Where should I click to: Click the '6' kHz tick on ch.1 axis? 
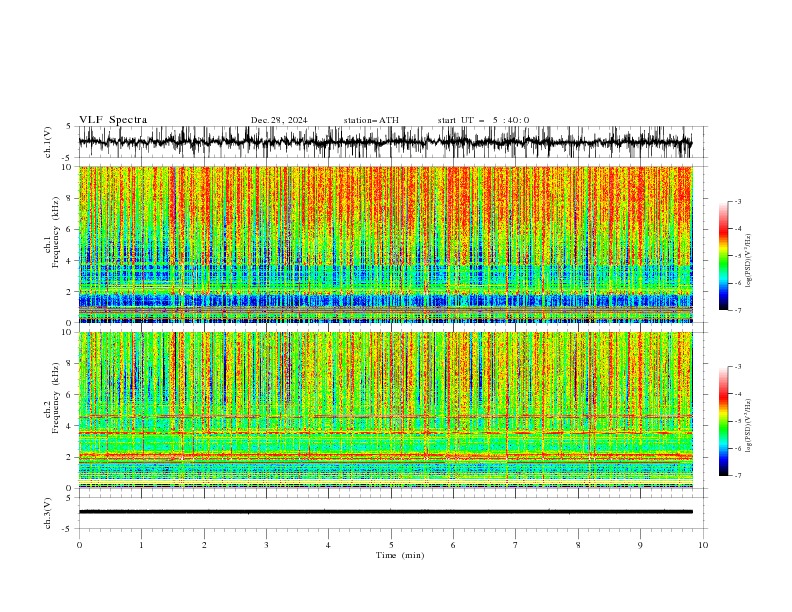point(71,230)
